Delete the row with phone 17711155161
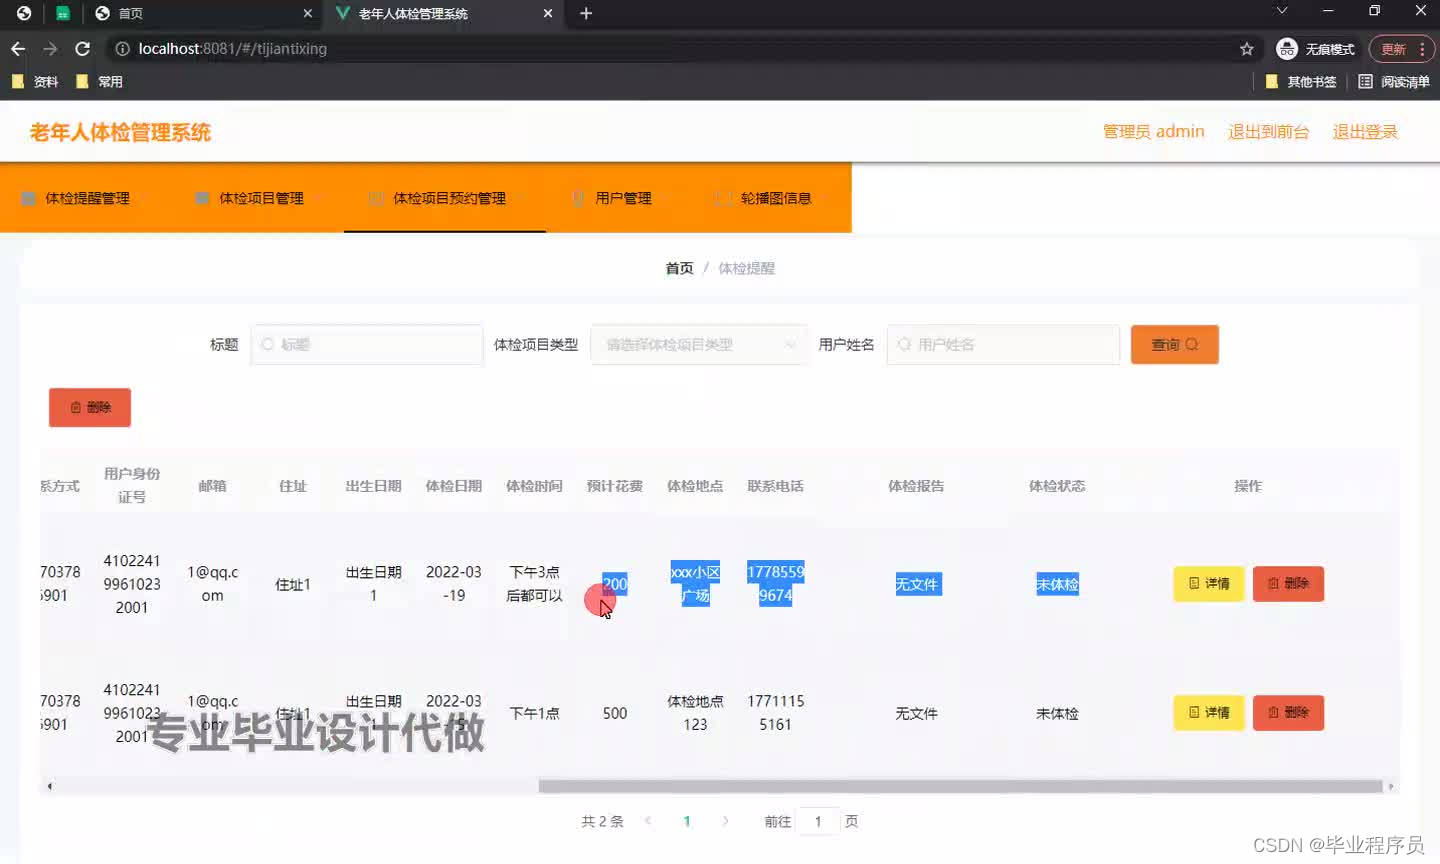The height and width of the screenshot is (864, 1440). [x=1288, y=712]
